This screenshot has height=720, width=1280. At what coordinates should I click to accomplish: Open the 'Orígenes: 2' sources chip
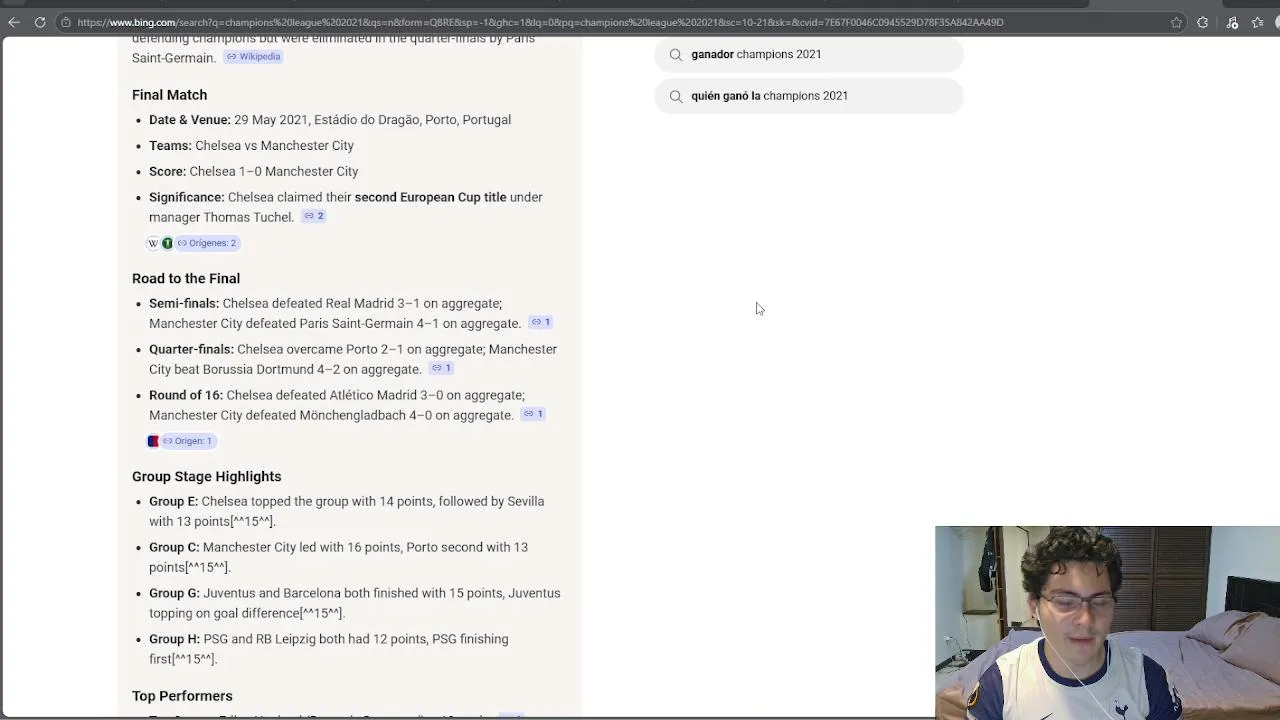click(x=207, y=243)
